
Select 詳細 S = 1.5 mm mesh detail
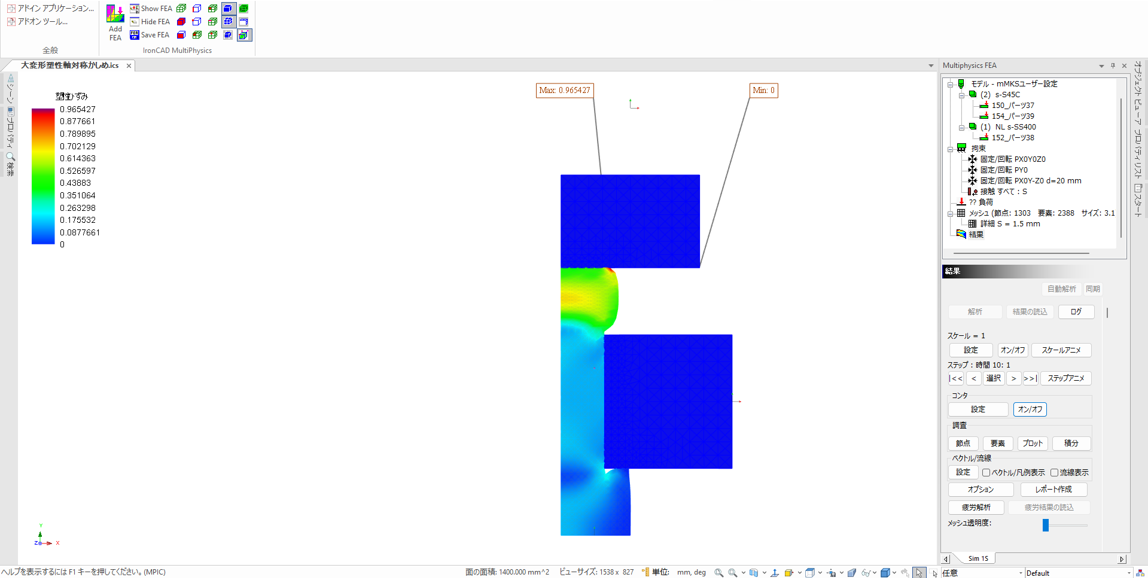(x=1004, y=223)
